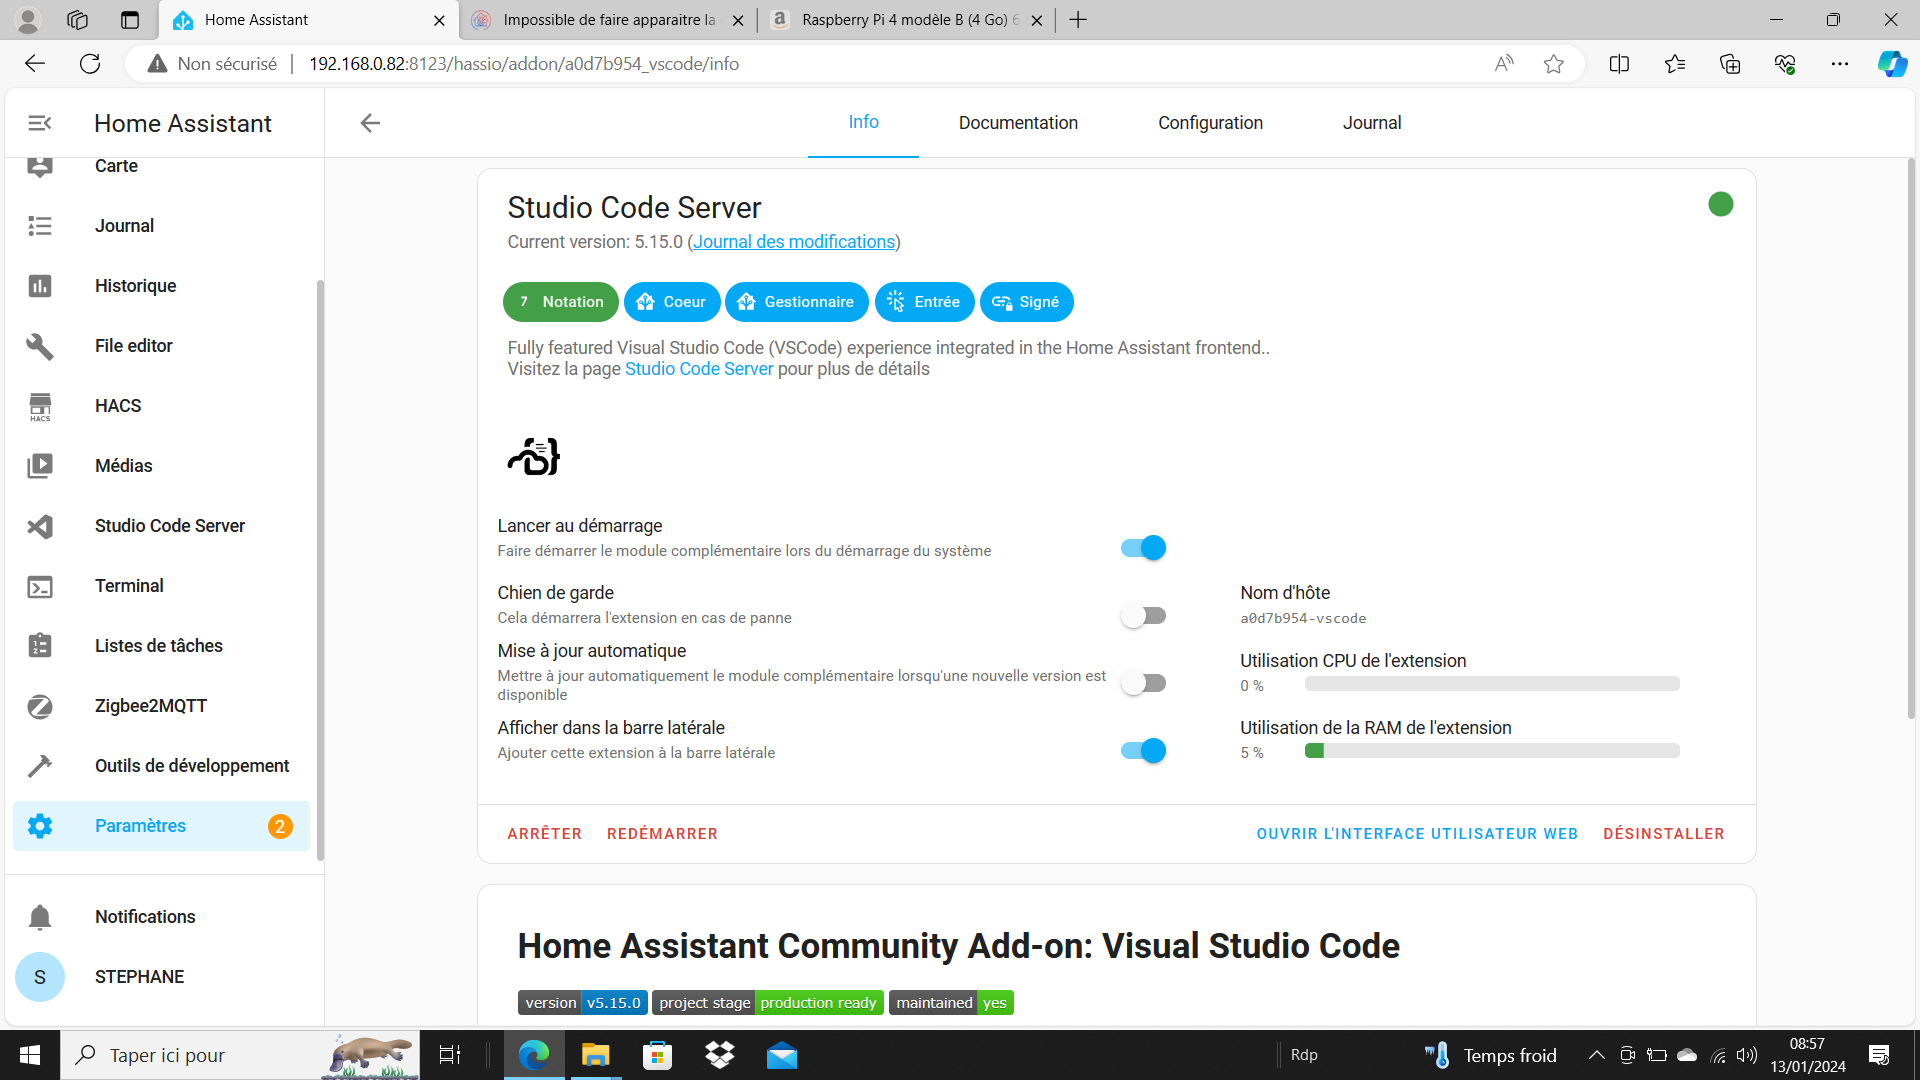Click the Signé chip

click(1027, 302)
